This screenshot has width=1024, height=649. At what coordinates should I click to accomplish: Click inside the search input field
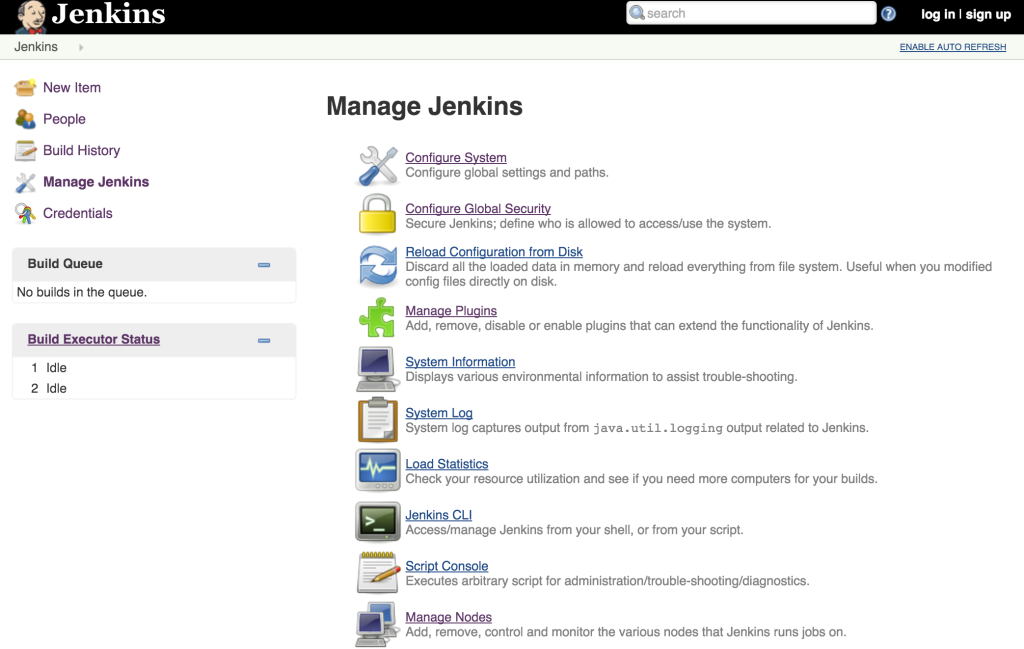click(x=750, y=13)
